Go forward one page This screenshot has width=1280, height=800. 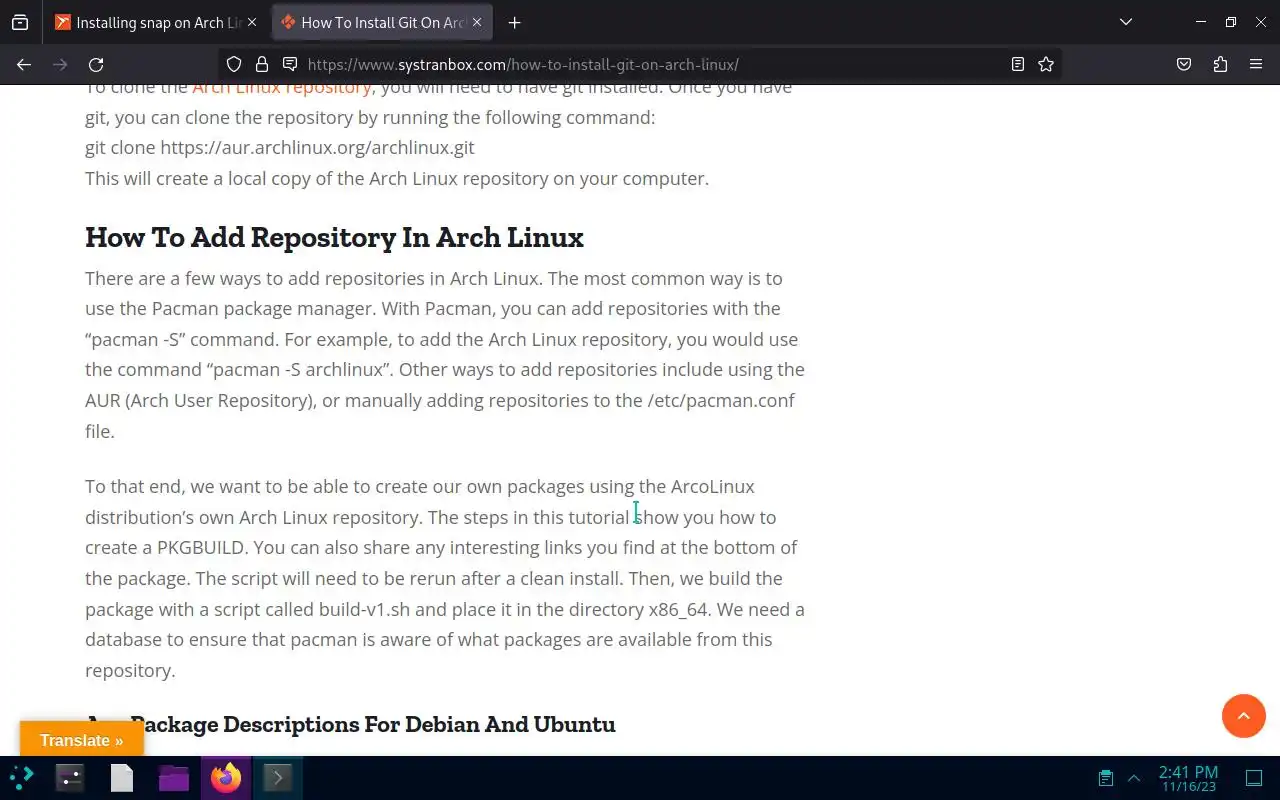point(60,64)
